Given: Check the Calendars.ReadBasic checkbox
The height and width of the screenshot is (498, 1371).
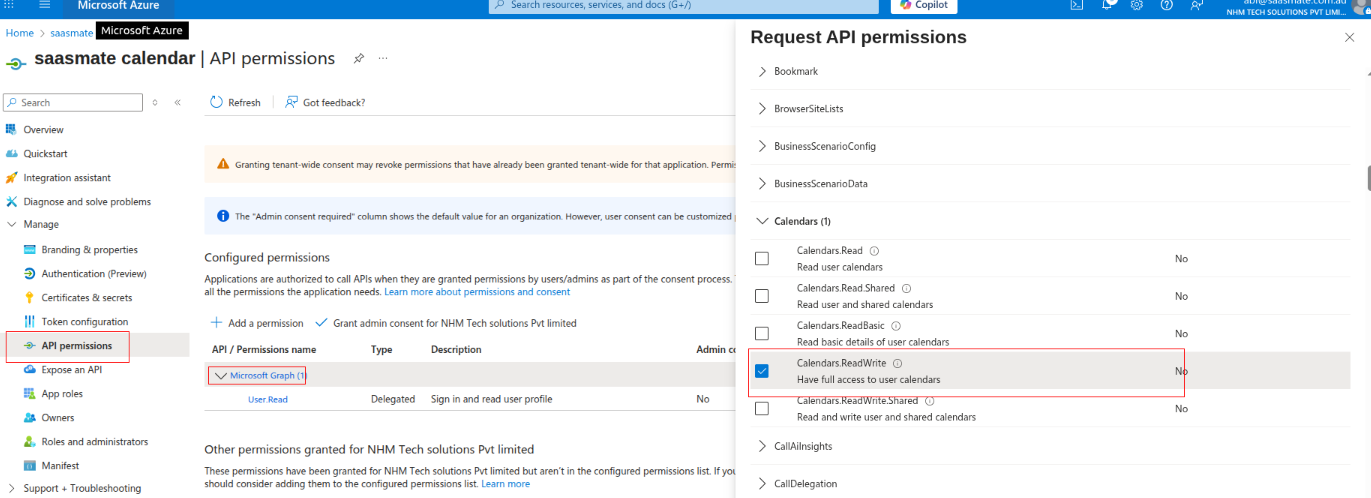Looking at the screenshot, I should click(762, 334).
